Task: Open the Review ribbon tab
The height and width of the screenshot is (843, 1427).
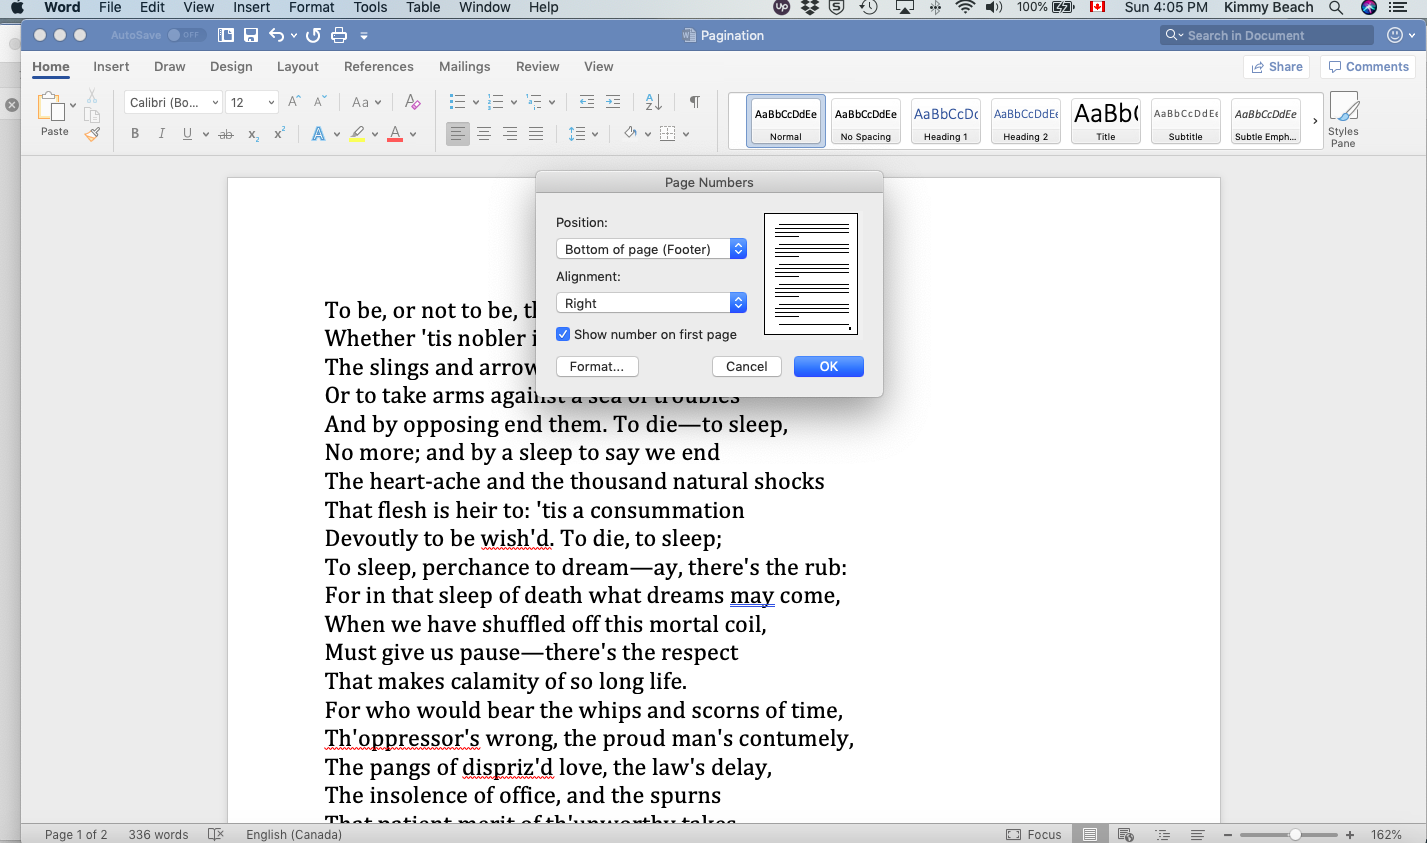Action: pyautogui.click(x=537, y=66)
